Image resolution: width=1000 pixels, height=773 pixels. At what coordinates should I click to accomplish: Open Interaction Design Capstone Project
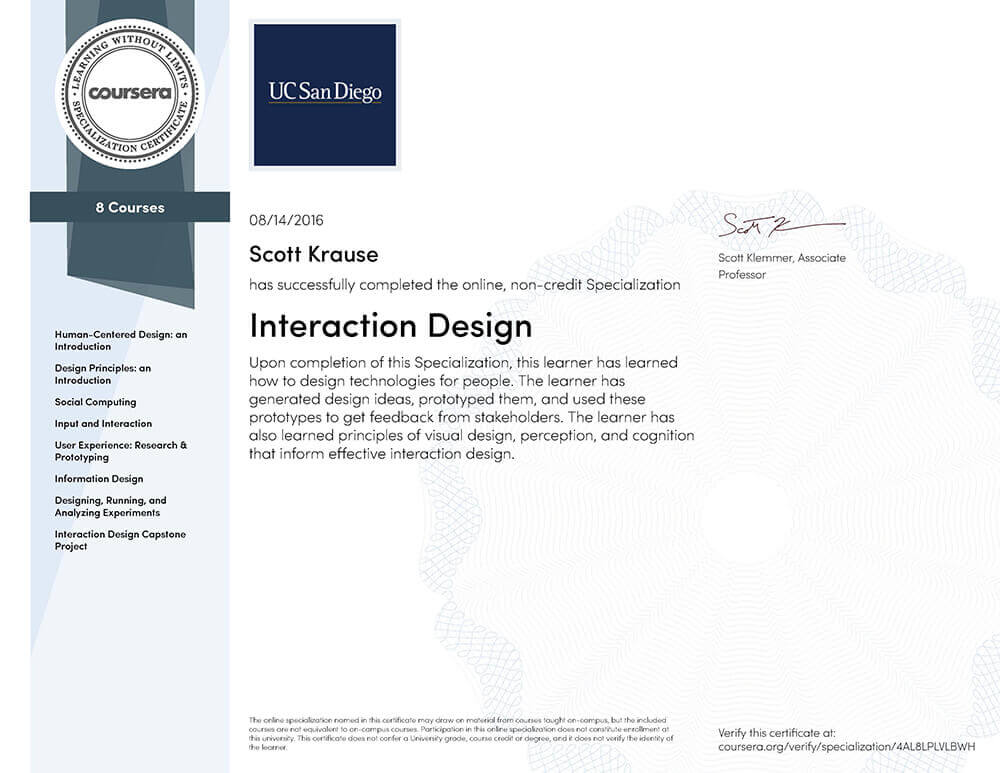[120, 540]
